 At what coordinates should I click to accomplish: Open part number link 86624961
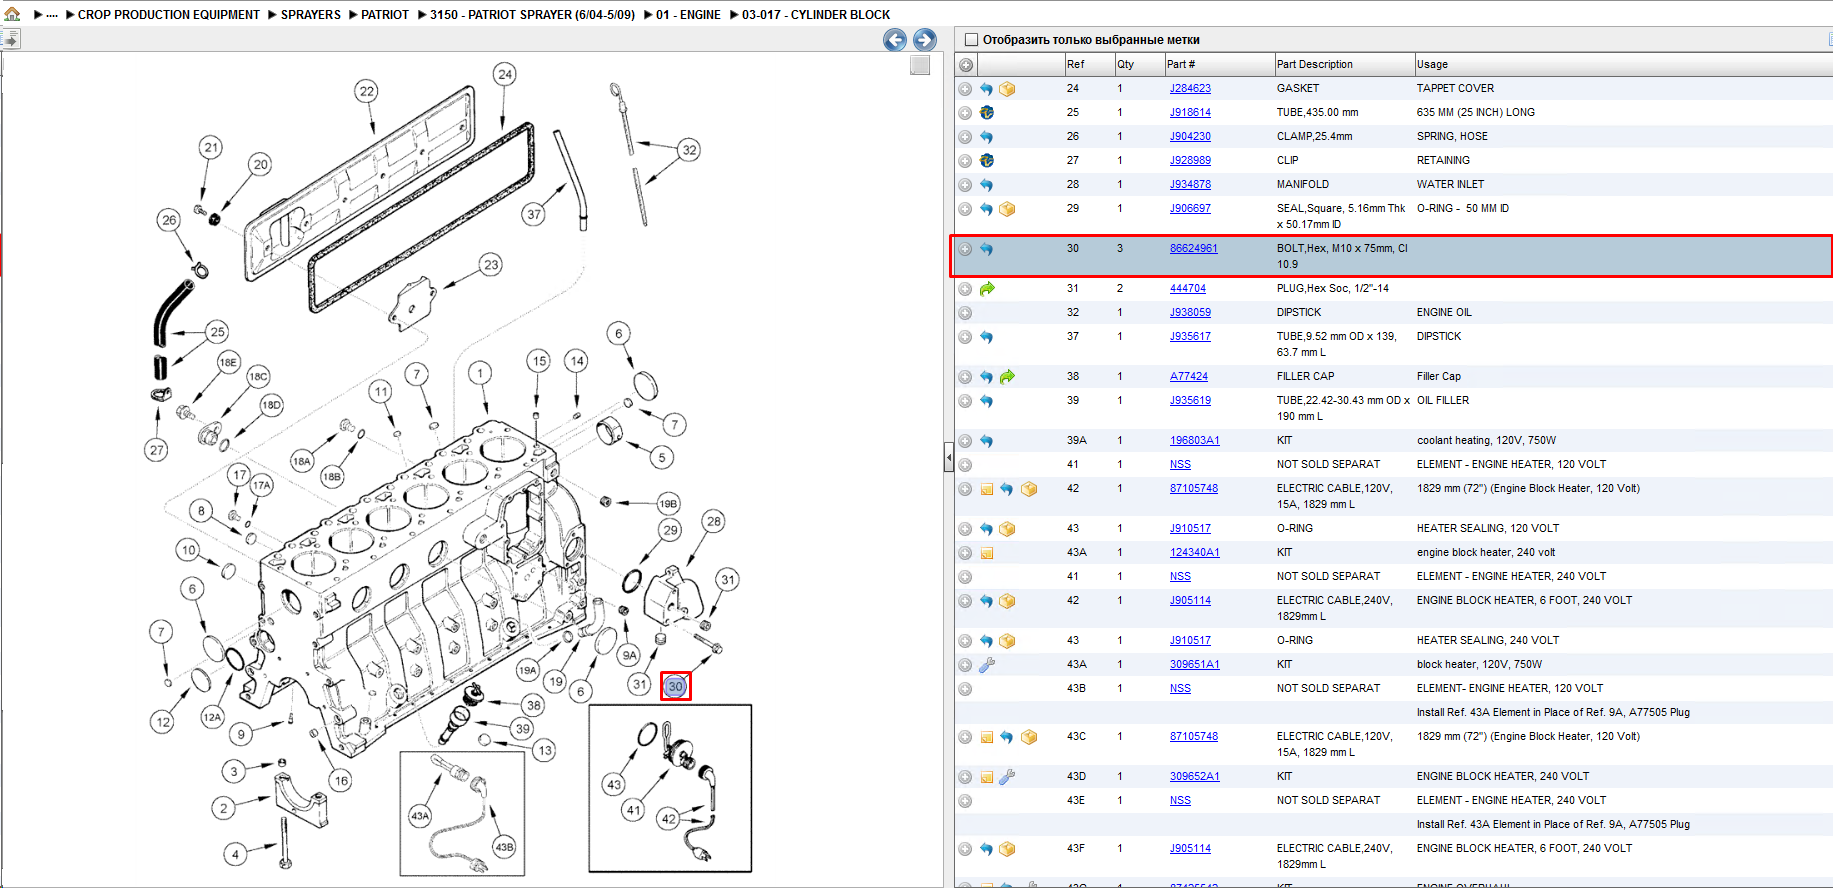[x=1194, y=248]
